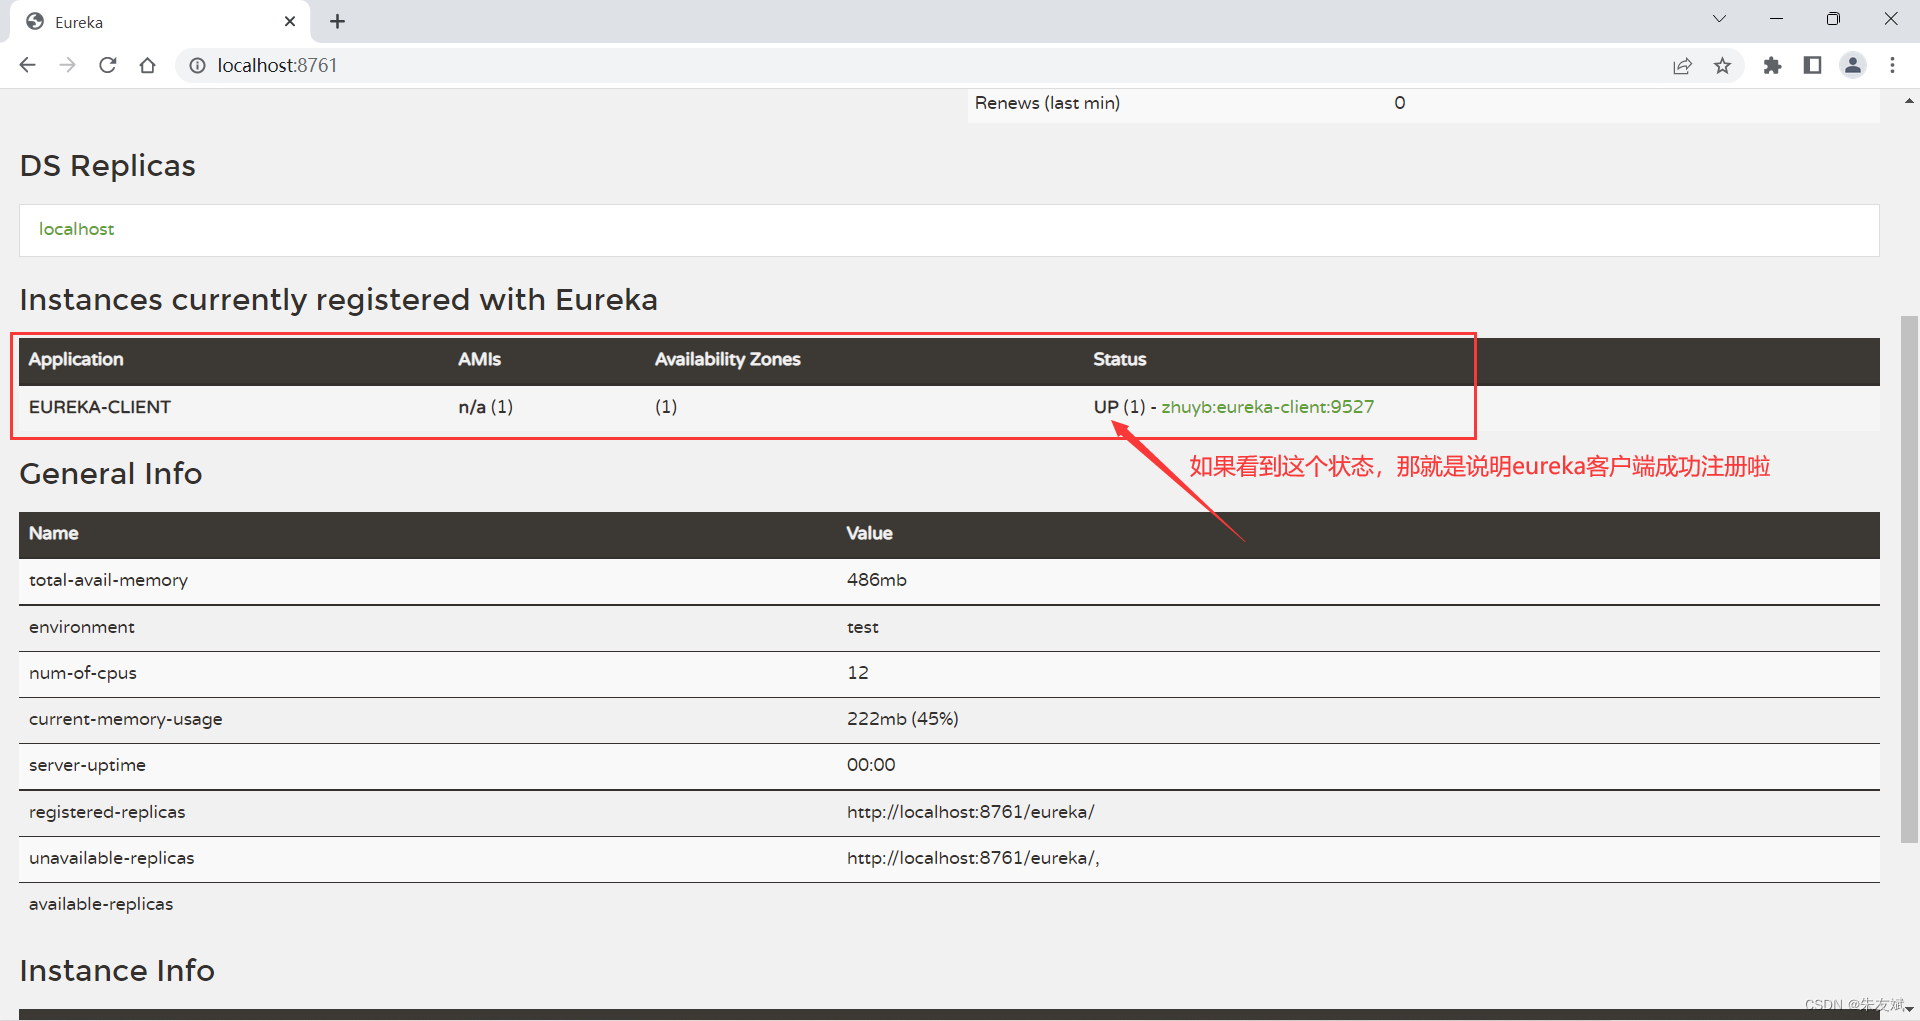This screenshot has width=1920, height=1021.
Task: Click the available-replicas row name
Action: click(100, 904)
